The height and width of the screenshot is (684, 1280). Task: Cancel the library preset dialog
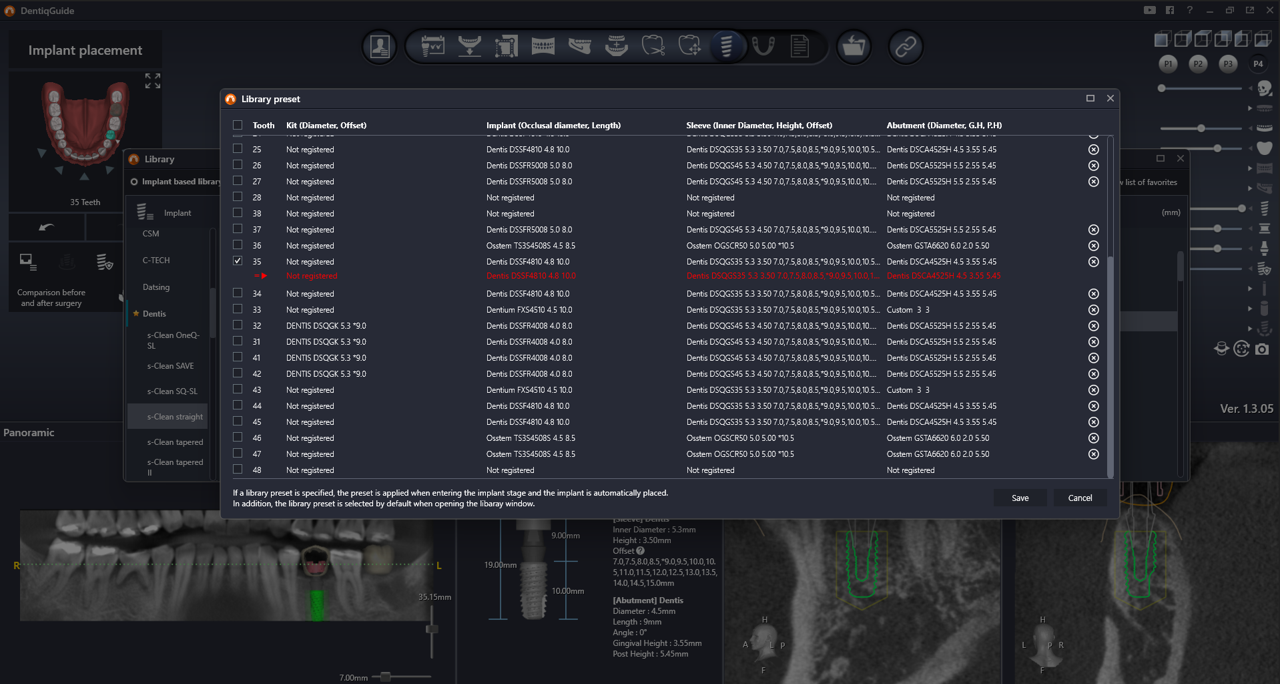[x=1079, y=498]
